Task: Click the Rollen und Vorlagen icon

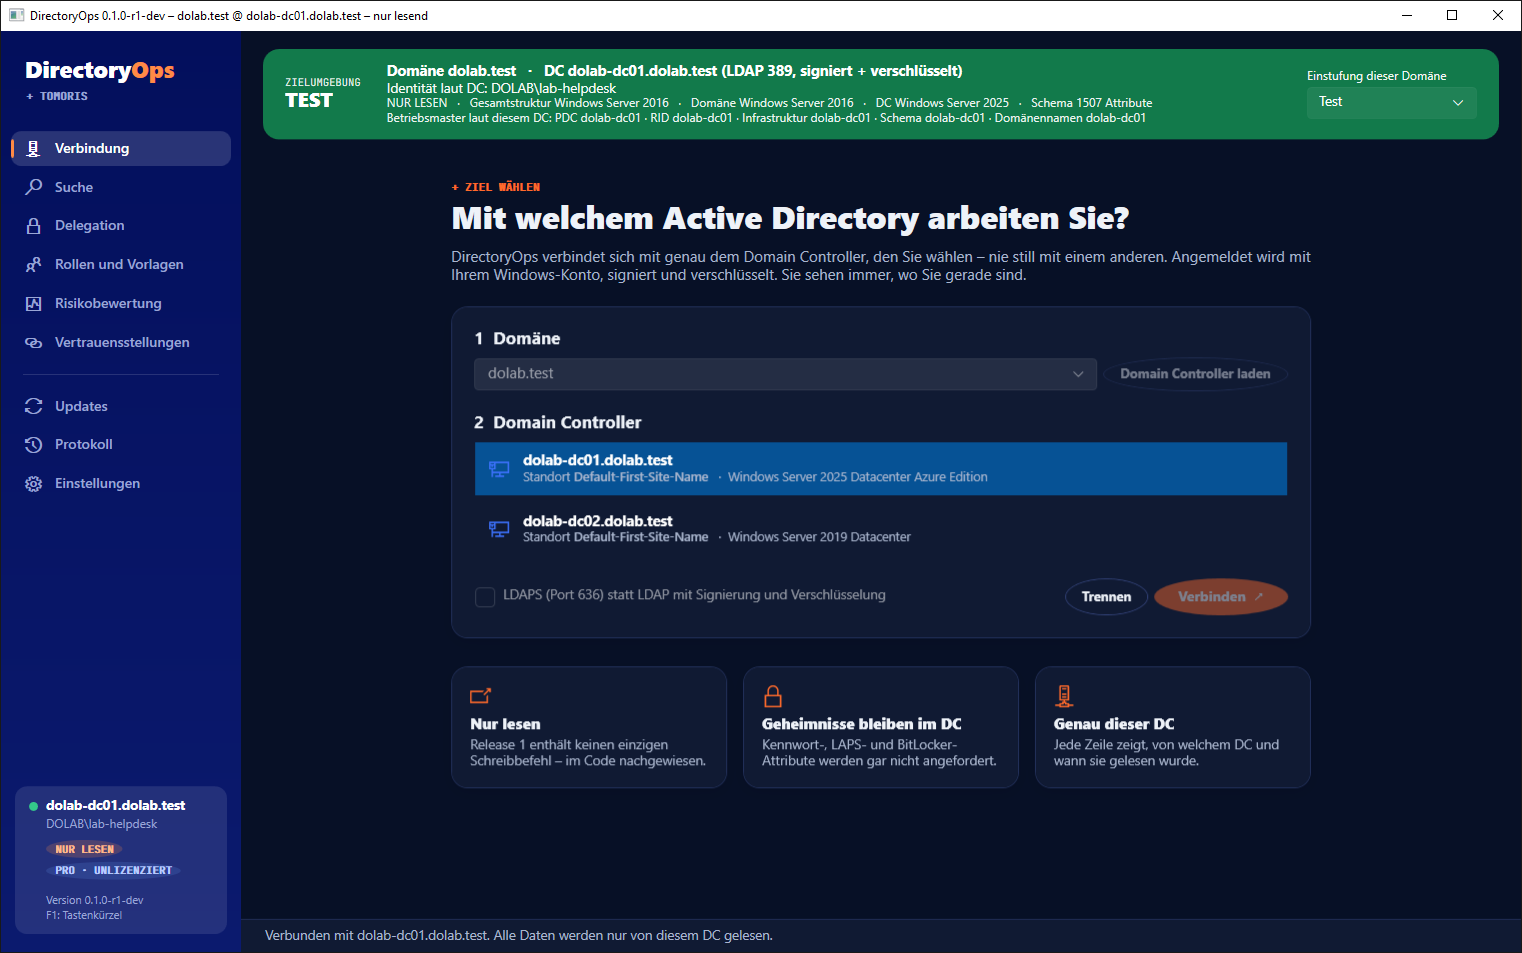Action: click(34, 264)
